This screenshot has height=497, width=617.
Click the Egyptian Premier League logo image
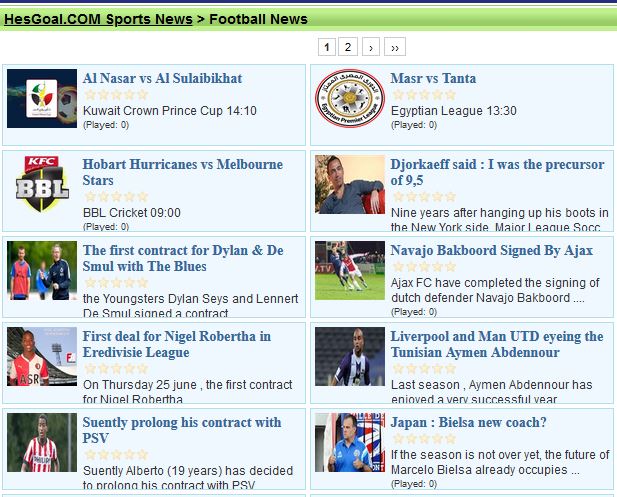(350, 98)
